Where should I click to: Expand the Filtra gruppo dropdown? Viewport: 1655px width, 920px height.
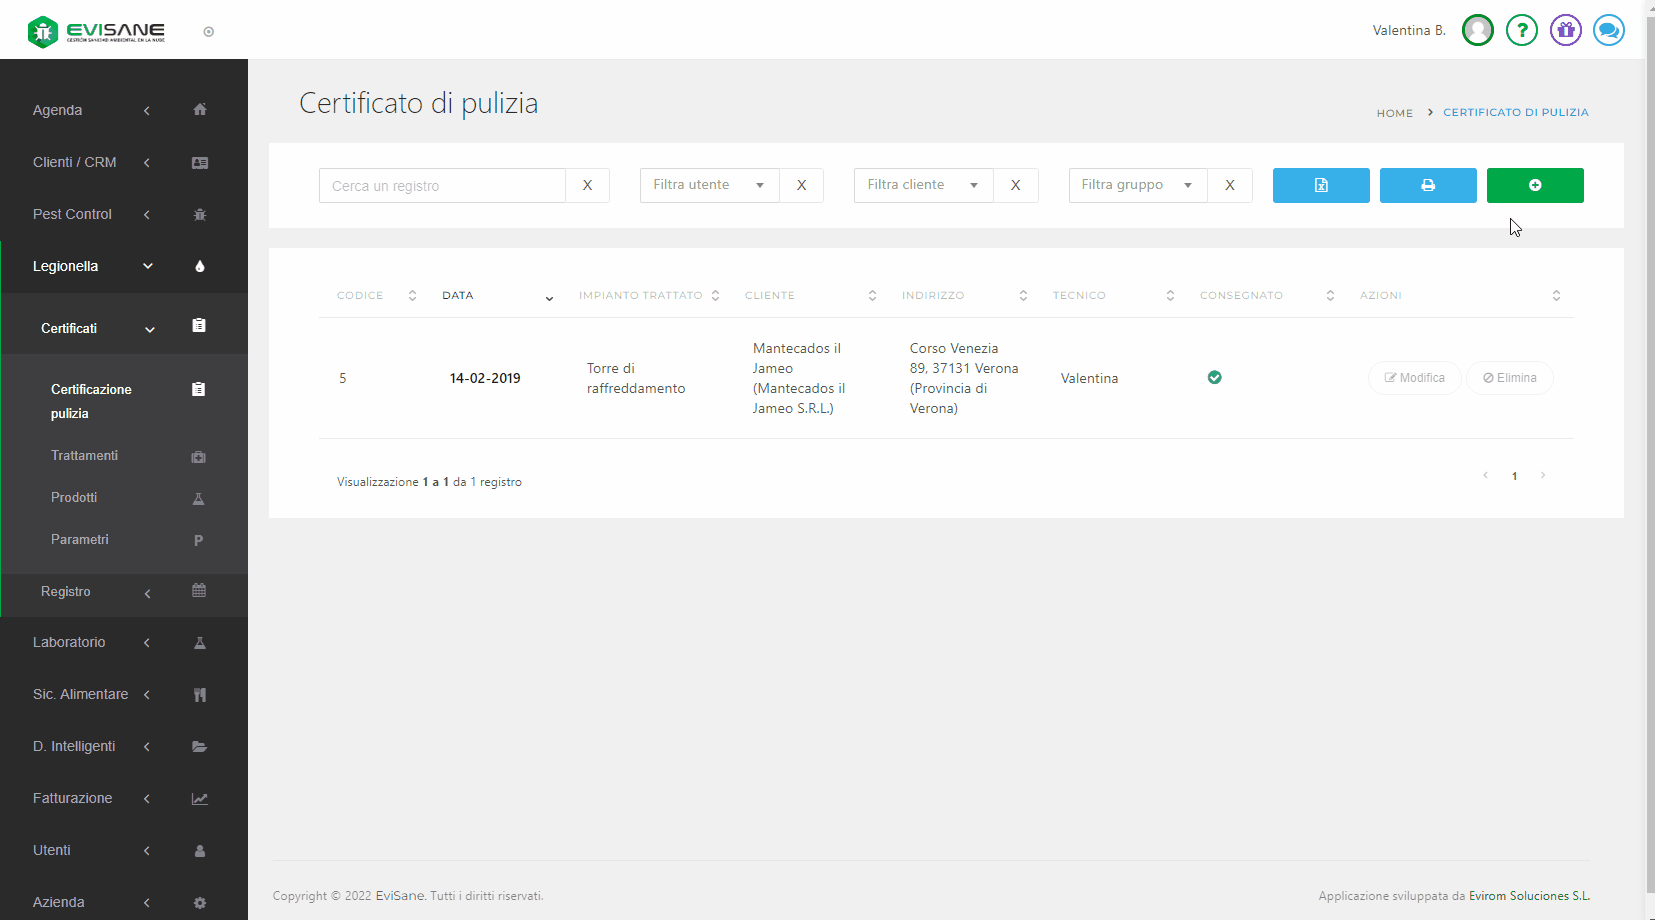1137,185
